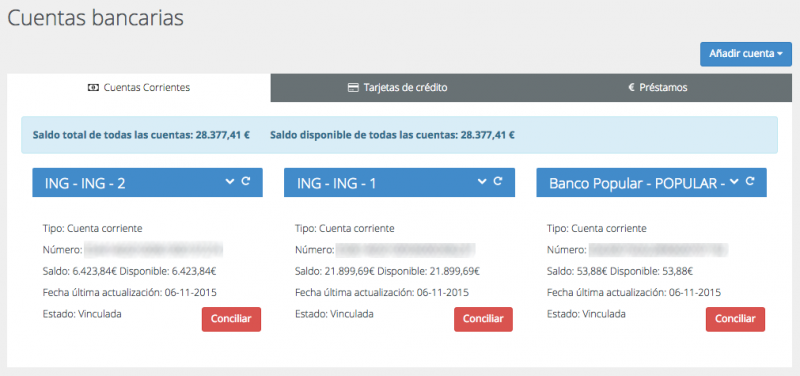
Task: Conciliar the ING - ING - 2 account
Action: [x=231, y=319]
